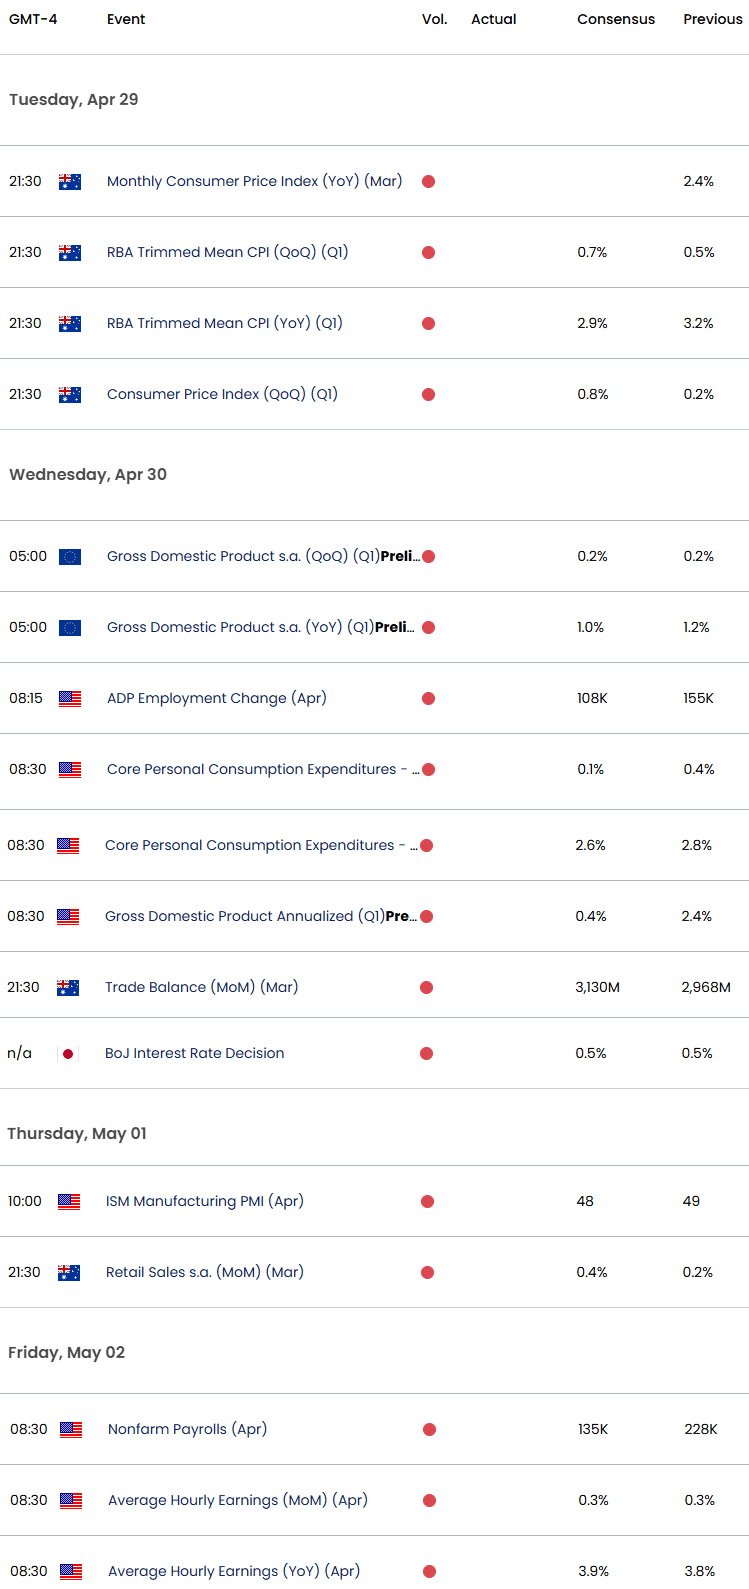Screen dimensions: 749x1589
Task: Expand the Gross Domestic Product Annualized preliminary entry
Action: 265,916
